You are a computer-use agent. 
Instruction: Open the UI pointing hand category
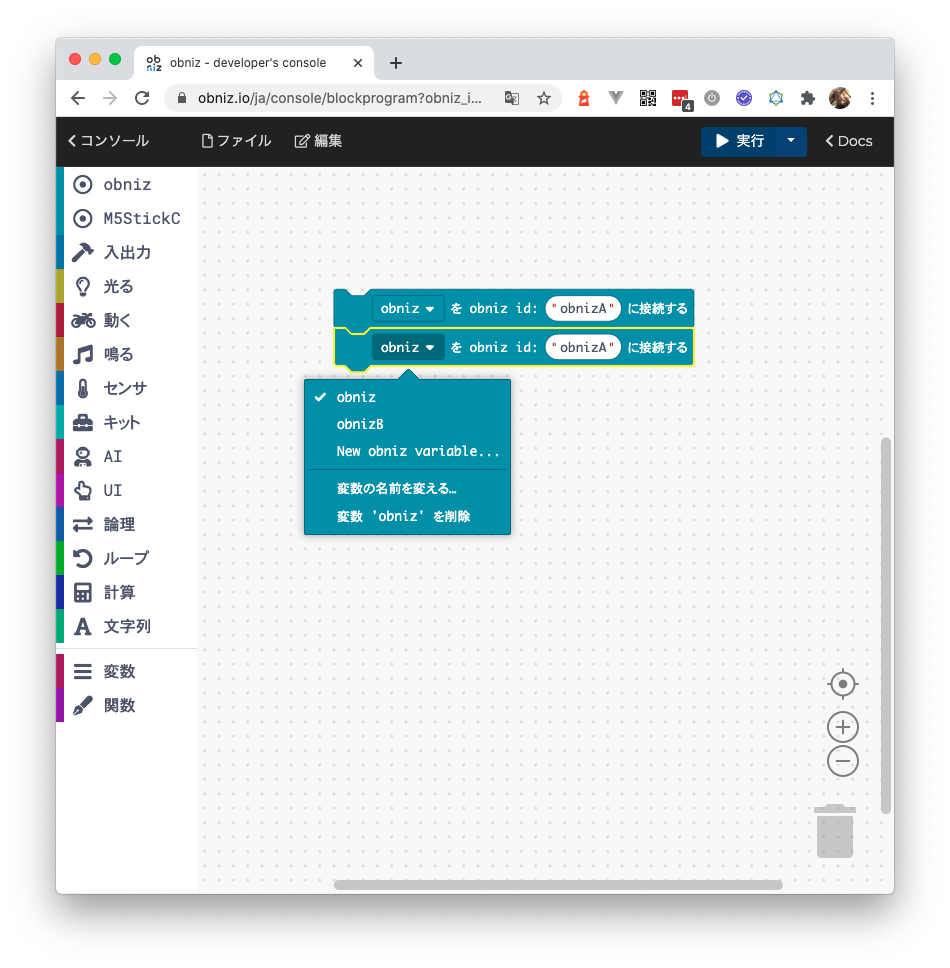point(127,490)
